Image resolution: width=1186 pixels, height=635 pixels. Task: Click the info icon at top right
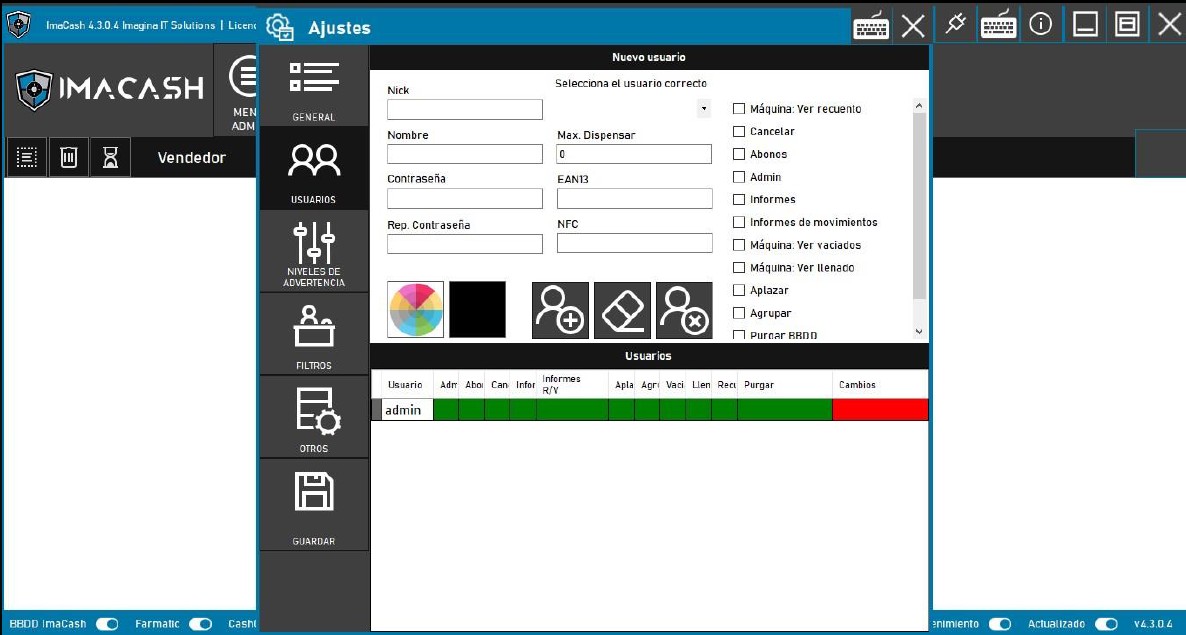tap(1041, 23)
